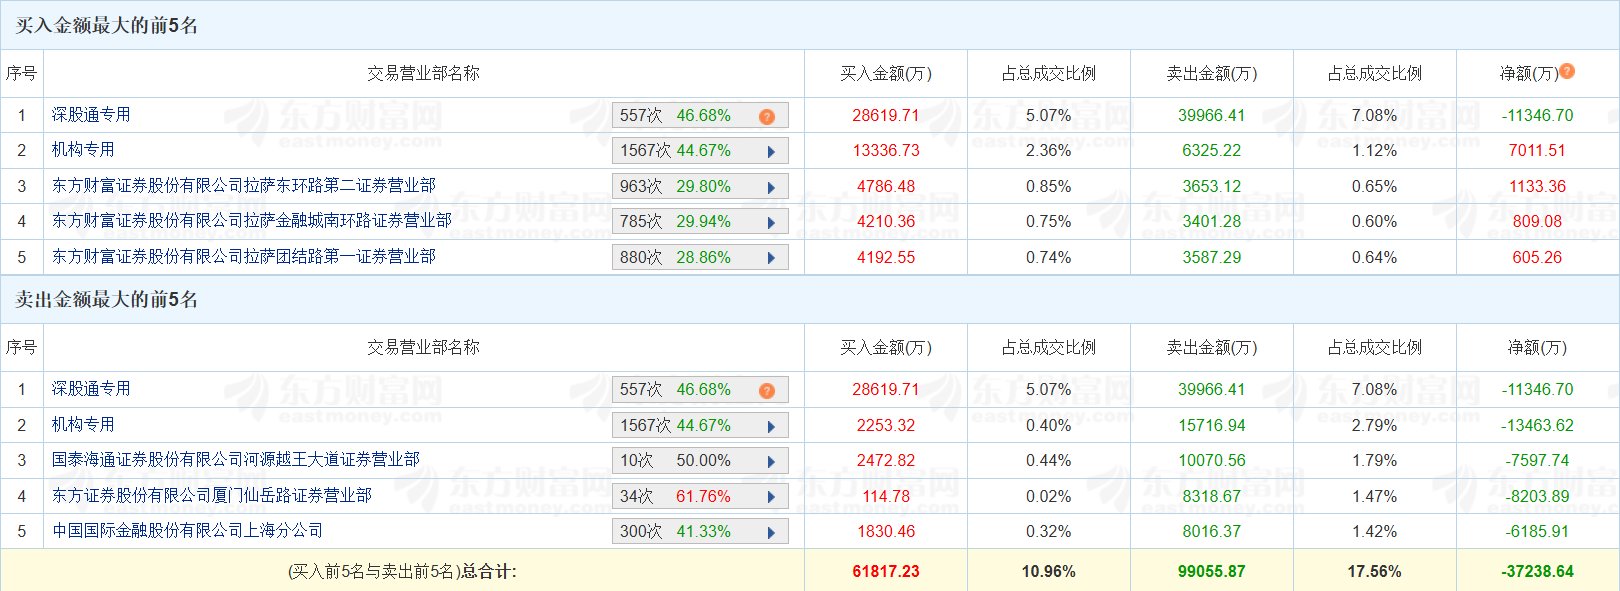Expand arrow for buy-table 机构专用 1567次
1620x591 pixels.
pyautogui.click(x=771, y=152)
